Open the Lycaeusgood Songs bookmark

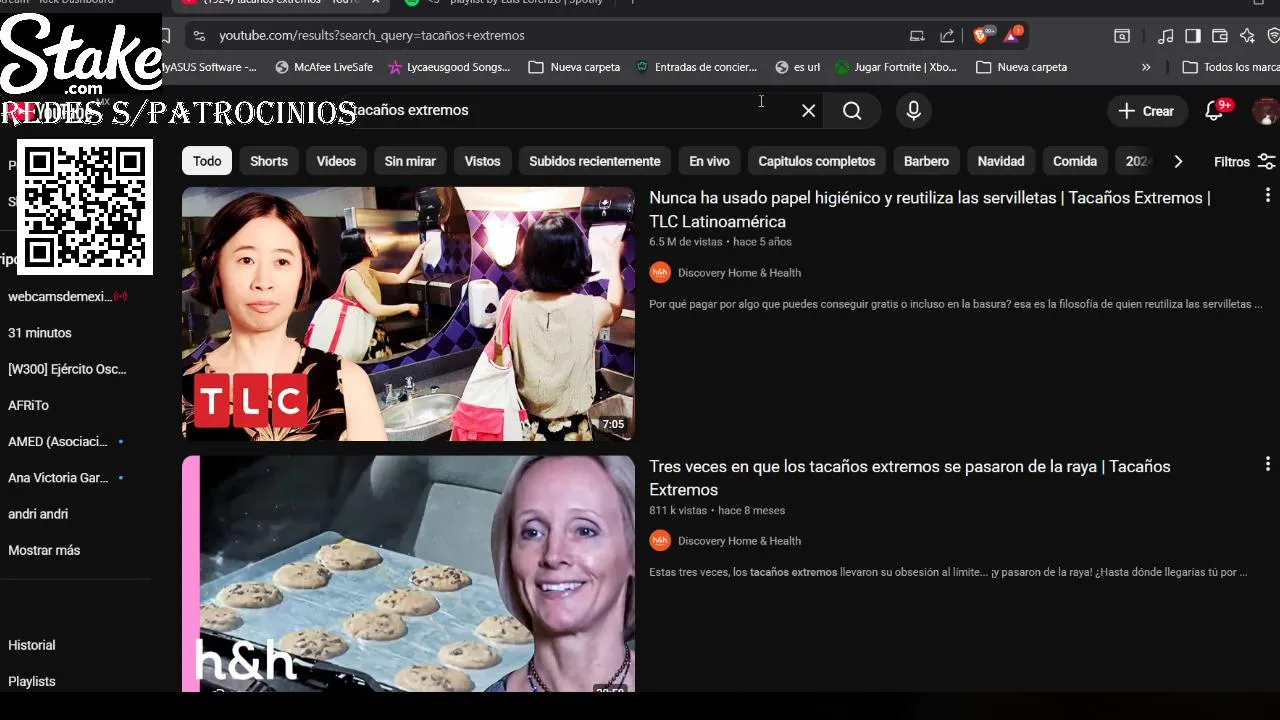coord(450,67)
